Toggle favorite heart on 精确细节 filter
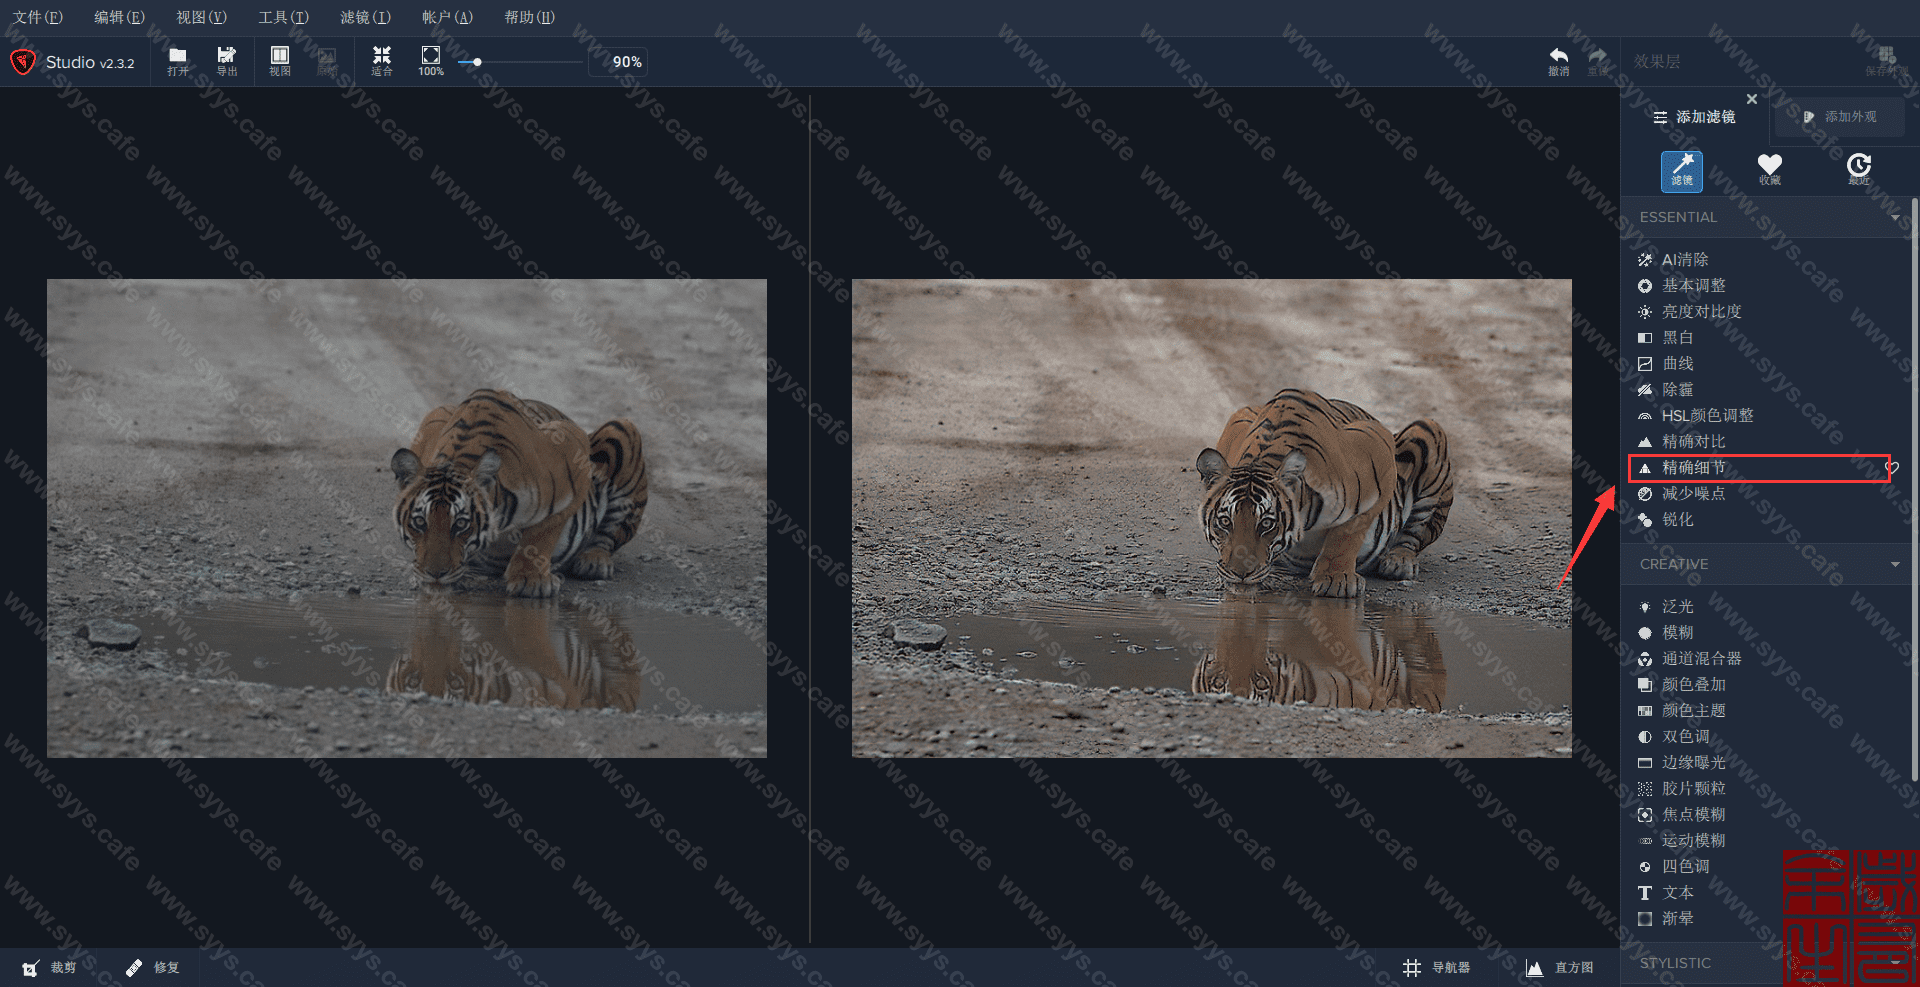This screenshot has width=1920, height=987. pos(1891,467)
